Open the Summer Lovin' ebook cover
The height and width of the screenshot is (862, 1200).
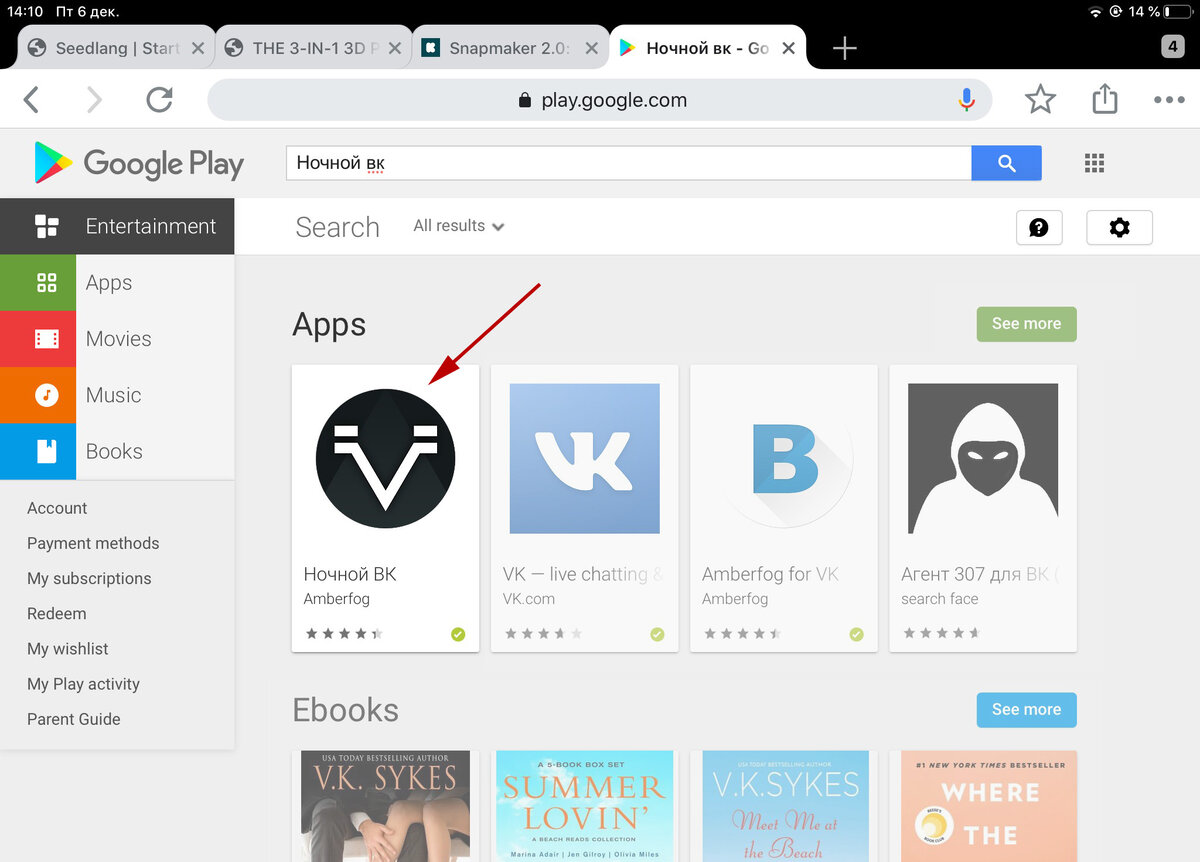(585, 806)
